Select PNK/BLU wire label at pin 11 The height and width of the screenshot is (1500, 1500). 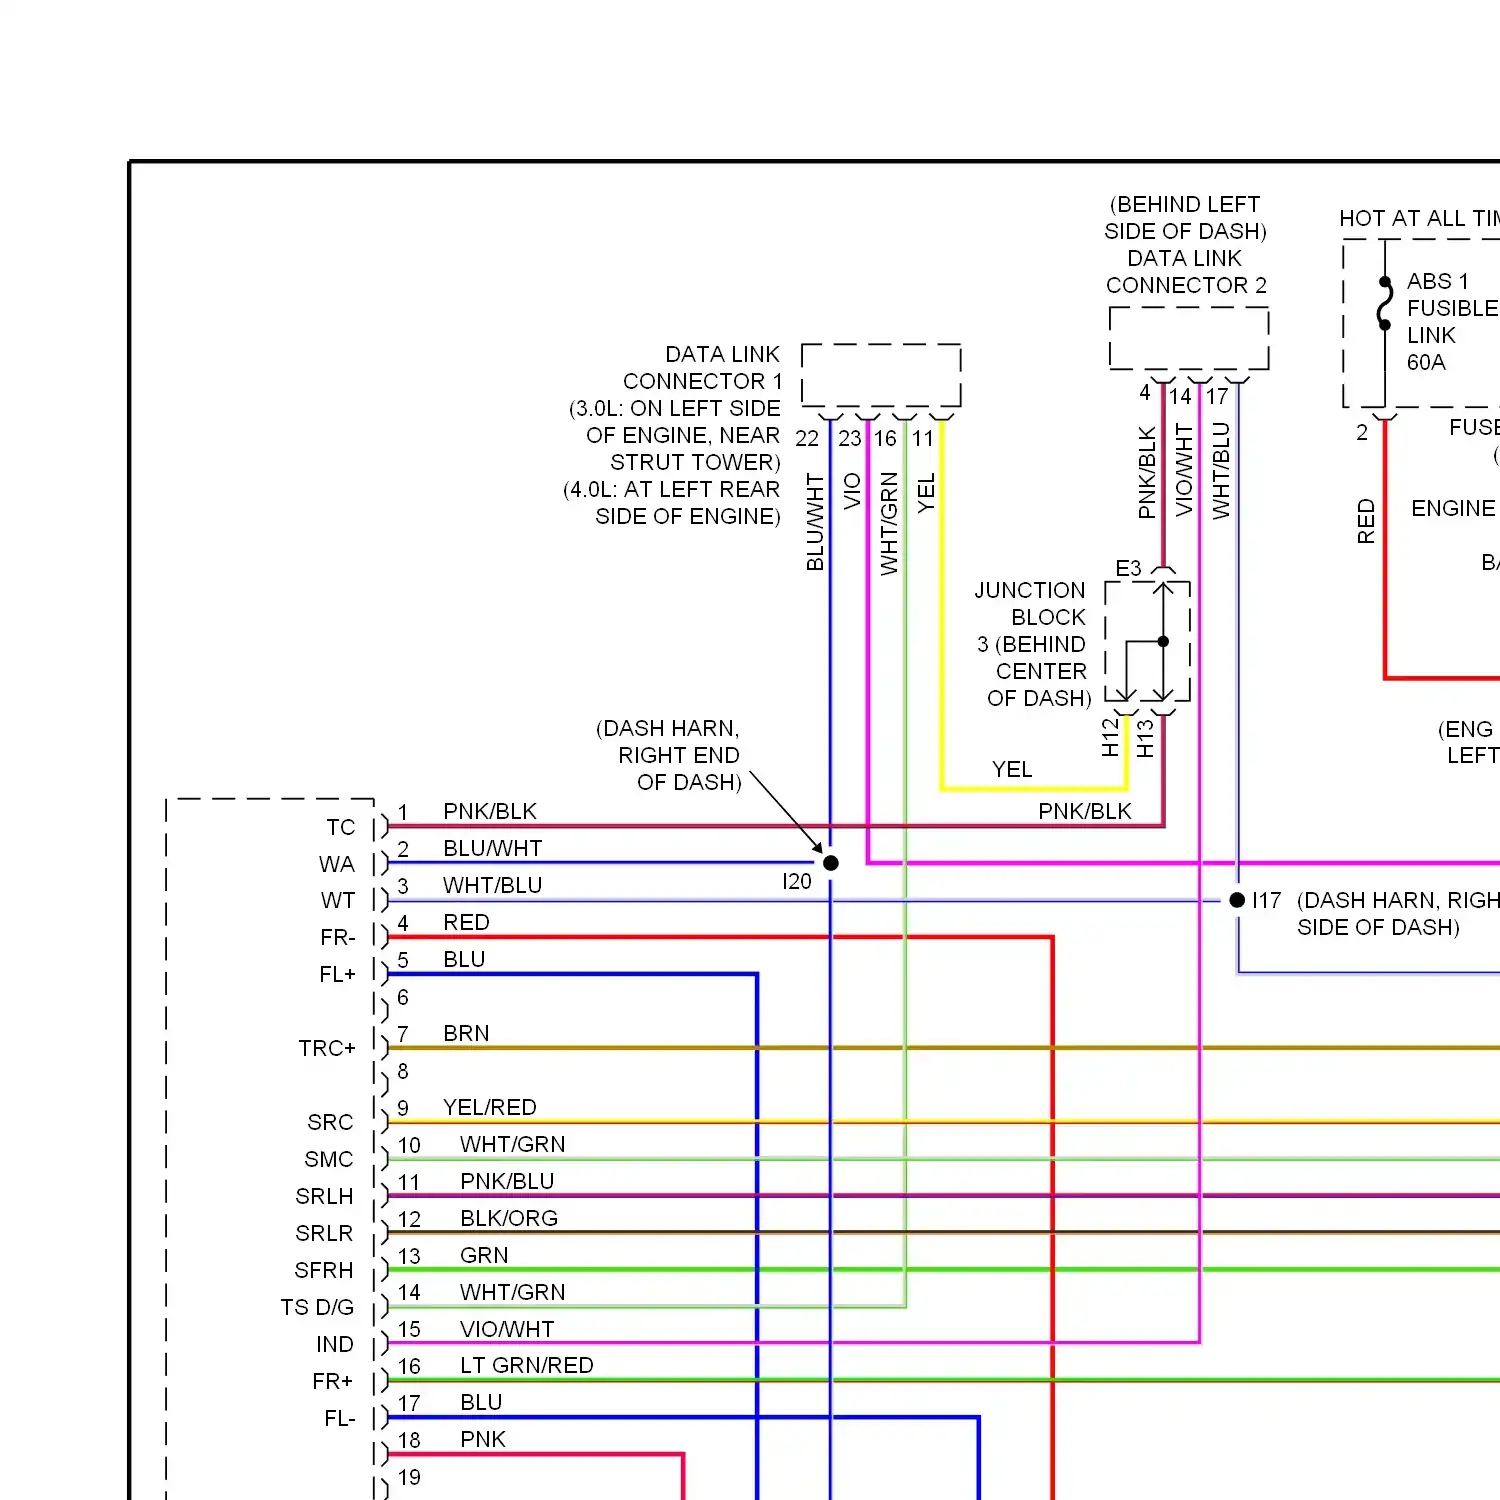507,1181
